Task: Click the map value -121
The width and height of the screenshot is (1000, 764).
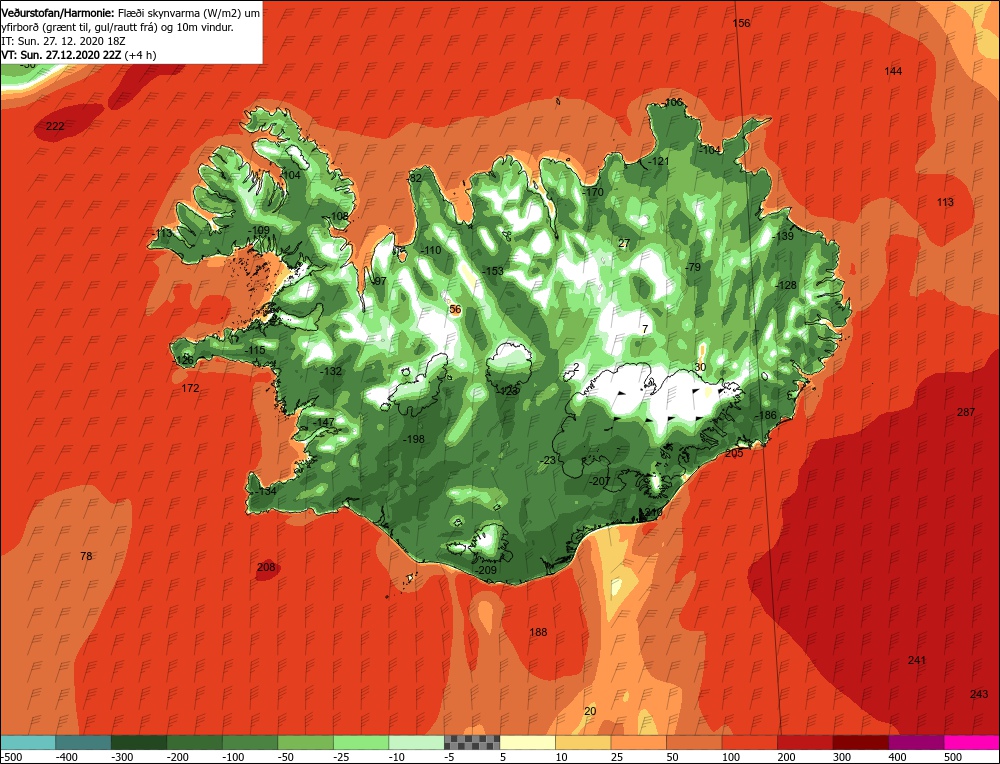Action: [x=658, y=161]
